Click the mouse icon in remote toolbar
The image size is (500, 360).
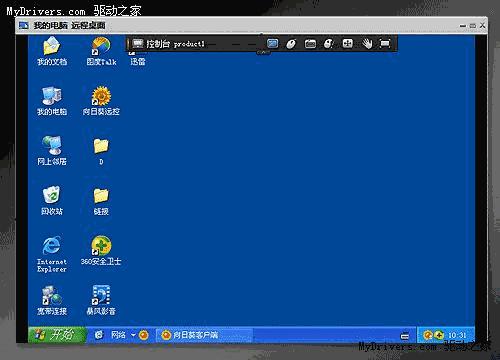291,44
